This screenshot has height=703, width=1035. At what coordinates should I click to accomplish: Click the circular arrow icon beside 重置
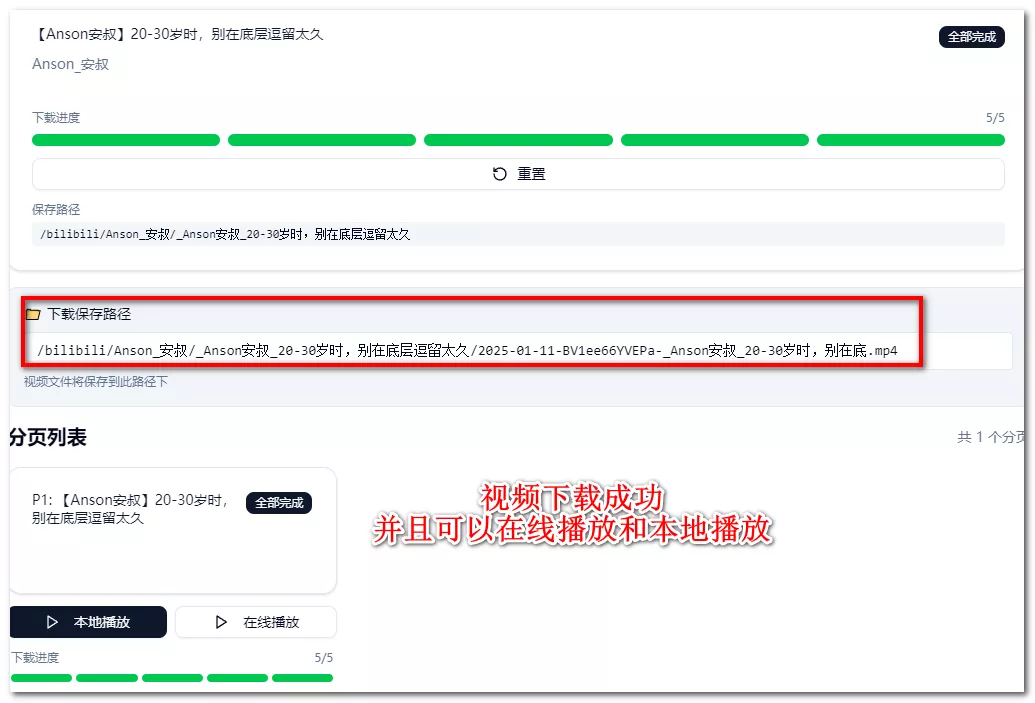coord(500,174)
